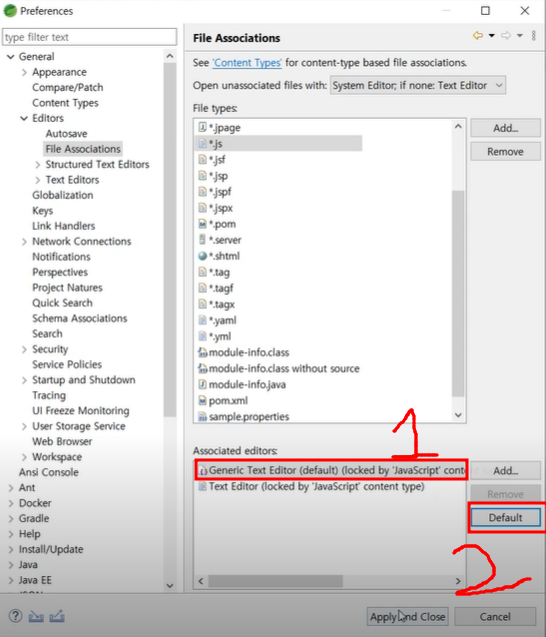This screenshot has height=637, width=546.
Task: Select UI Freeze Monitoring tree item
Action: 81,411
